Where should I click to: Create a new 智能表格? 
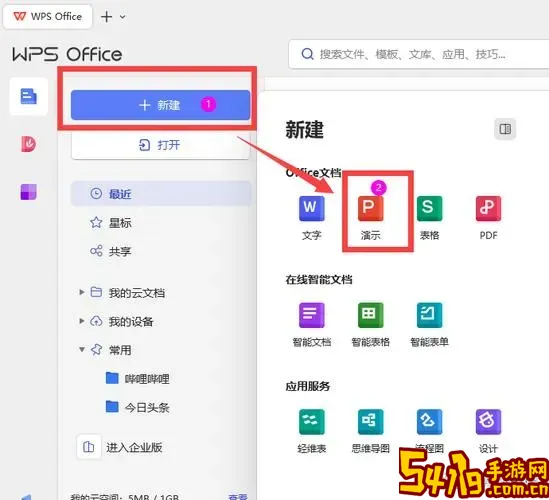coord(370,325)
